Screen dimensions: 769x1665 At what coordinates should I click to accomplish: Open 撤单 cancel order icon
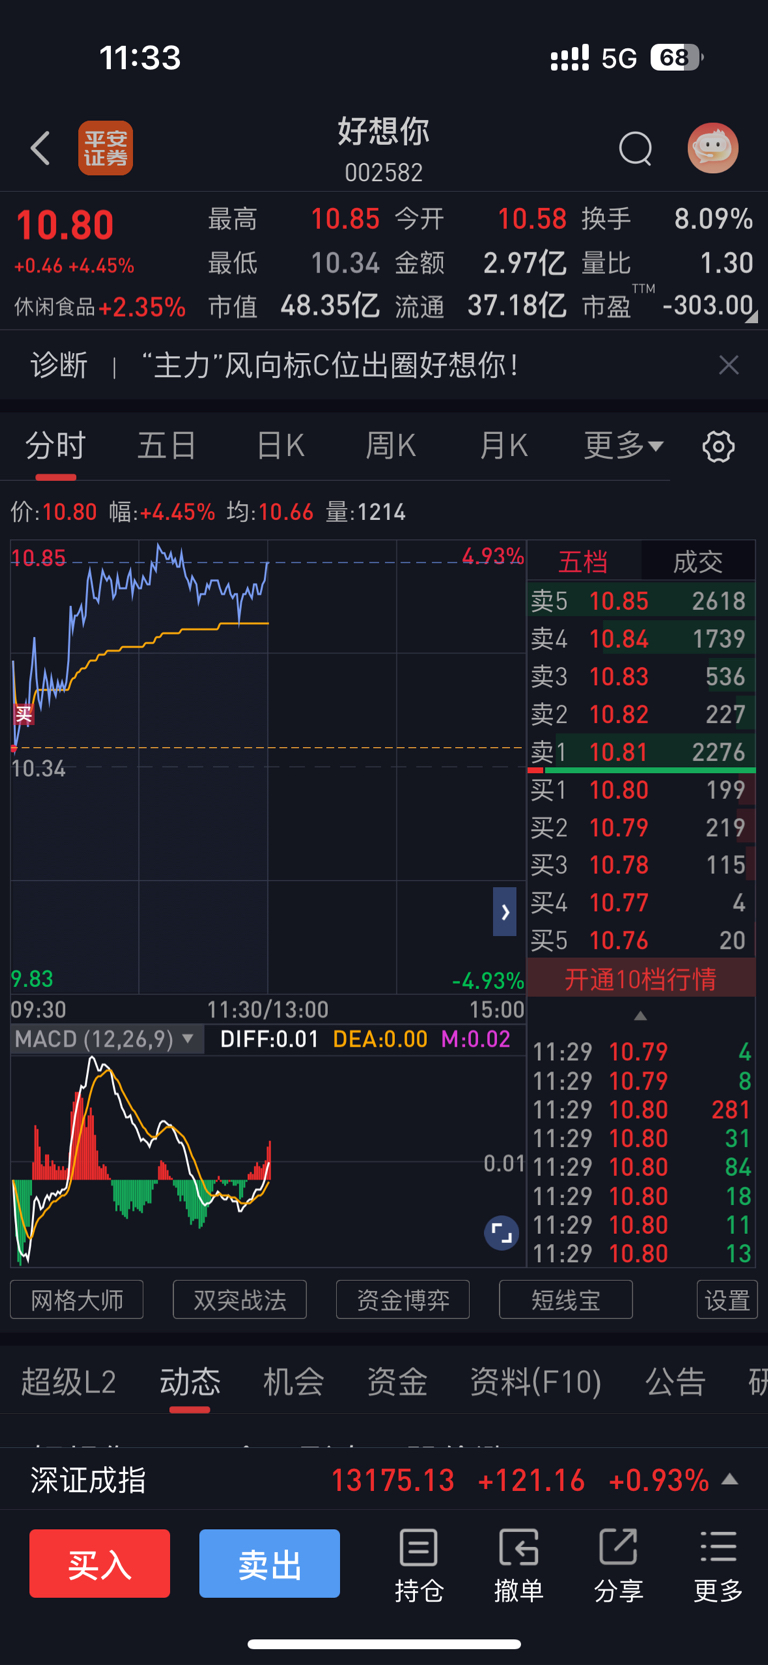[518, 1565]
